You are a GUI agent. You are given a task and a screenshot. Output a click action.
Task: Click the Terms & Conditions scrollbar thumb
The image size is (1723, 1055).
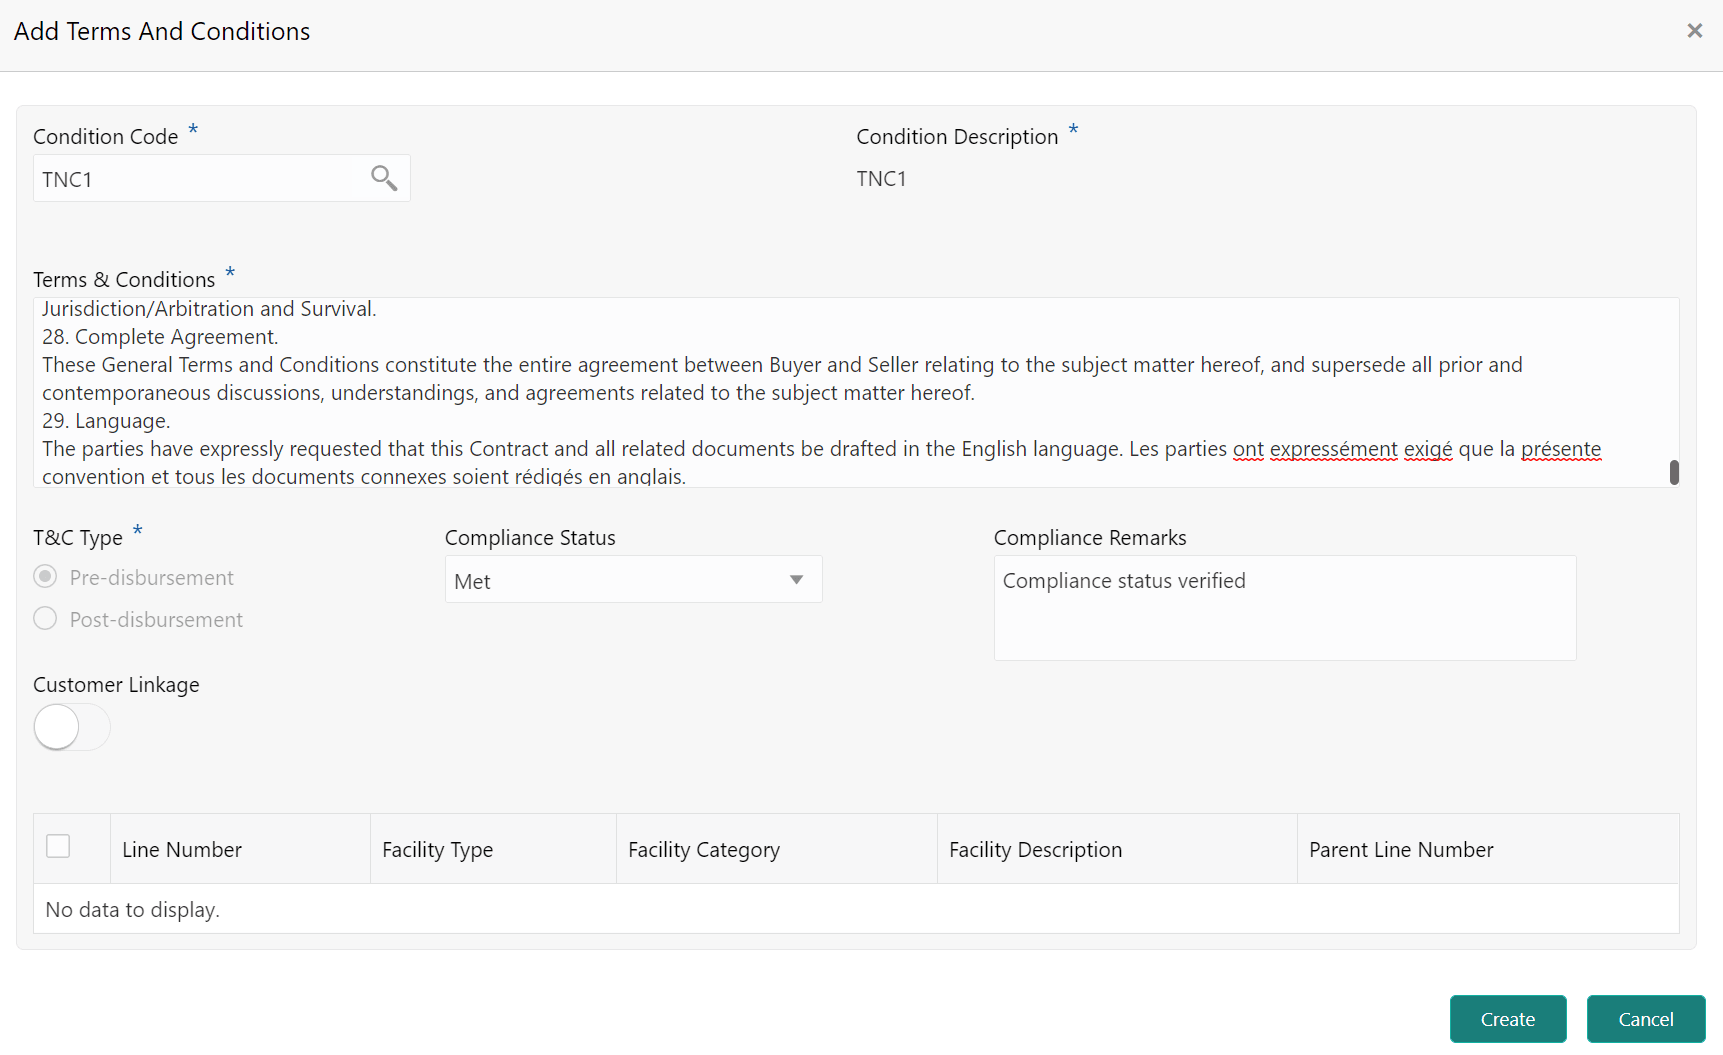[1673, 471]
